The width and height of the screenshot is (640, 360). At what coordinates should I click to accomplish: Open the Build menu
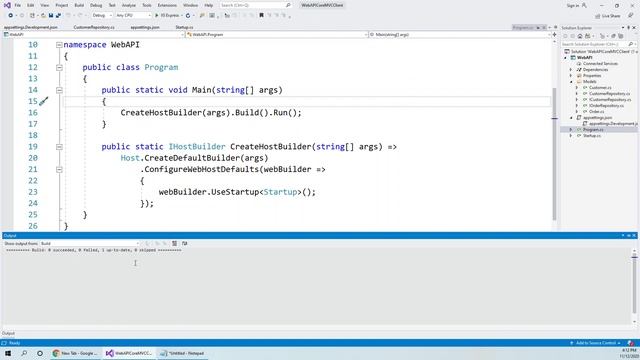[x=79, y=5]
